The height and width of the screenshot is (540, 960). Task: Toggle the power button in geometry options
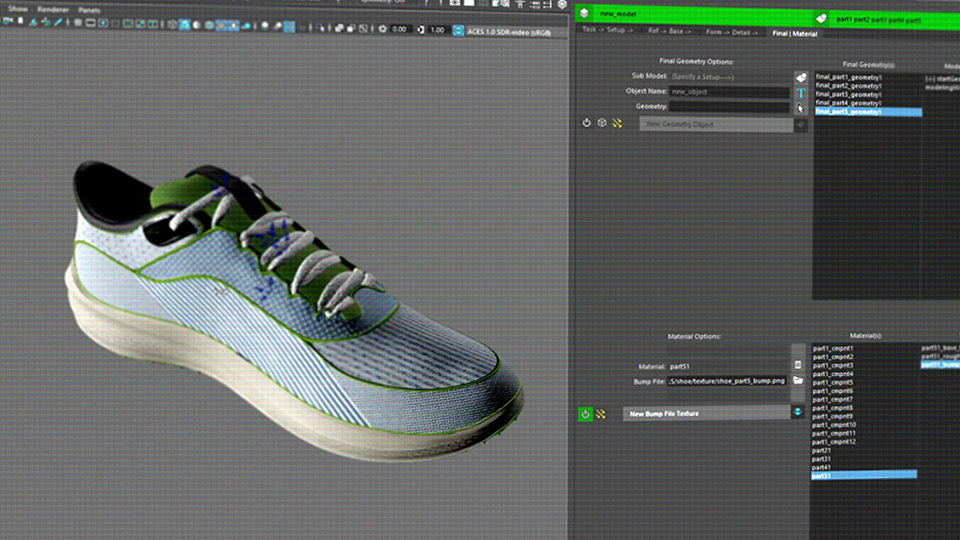coord(587,123)
